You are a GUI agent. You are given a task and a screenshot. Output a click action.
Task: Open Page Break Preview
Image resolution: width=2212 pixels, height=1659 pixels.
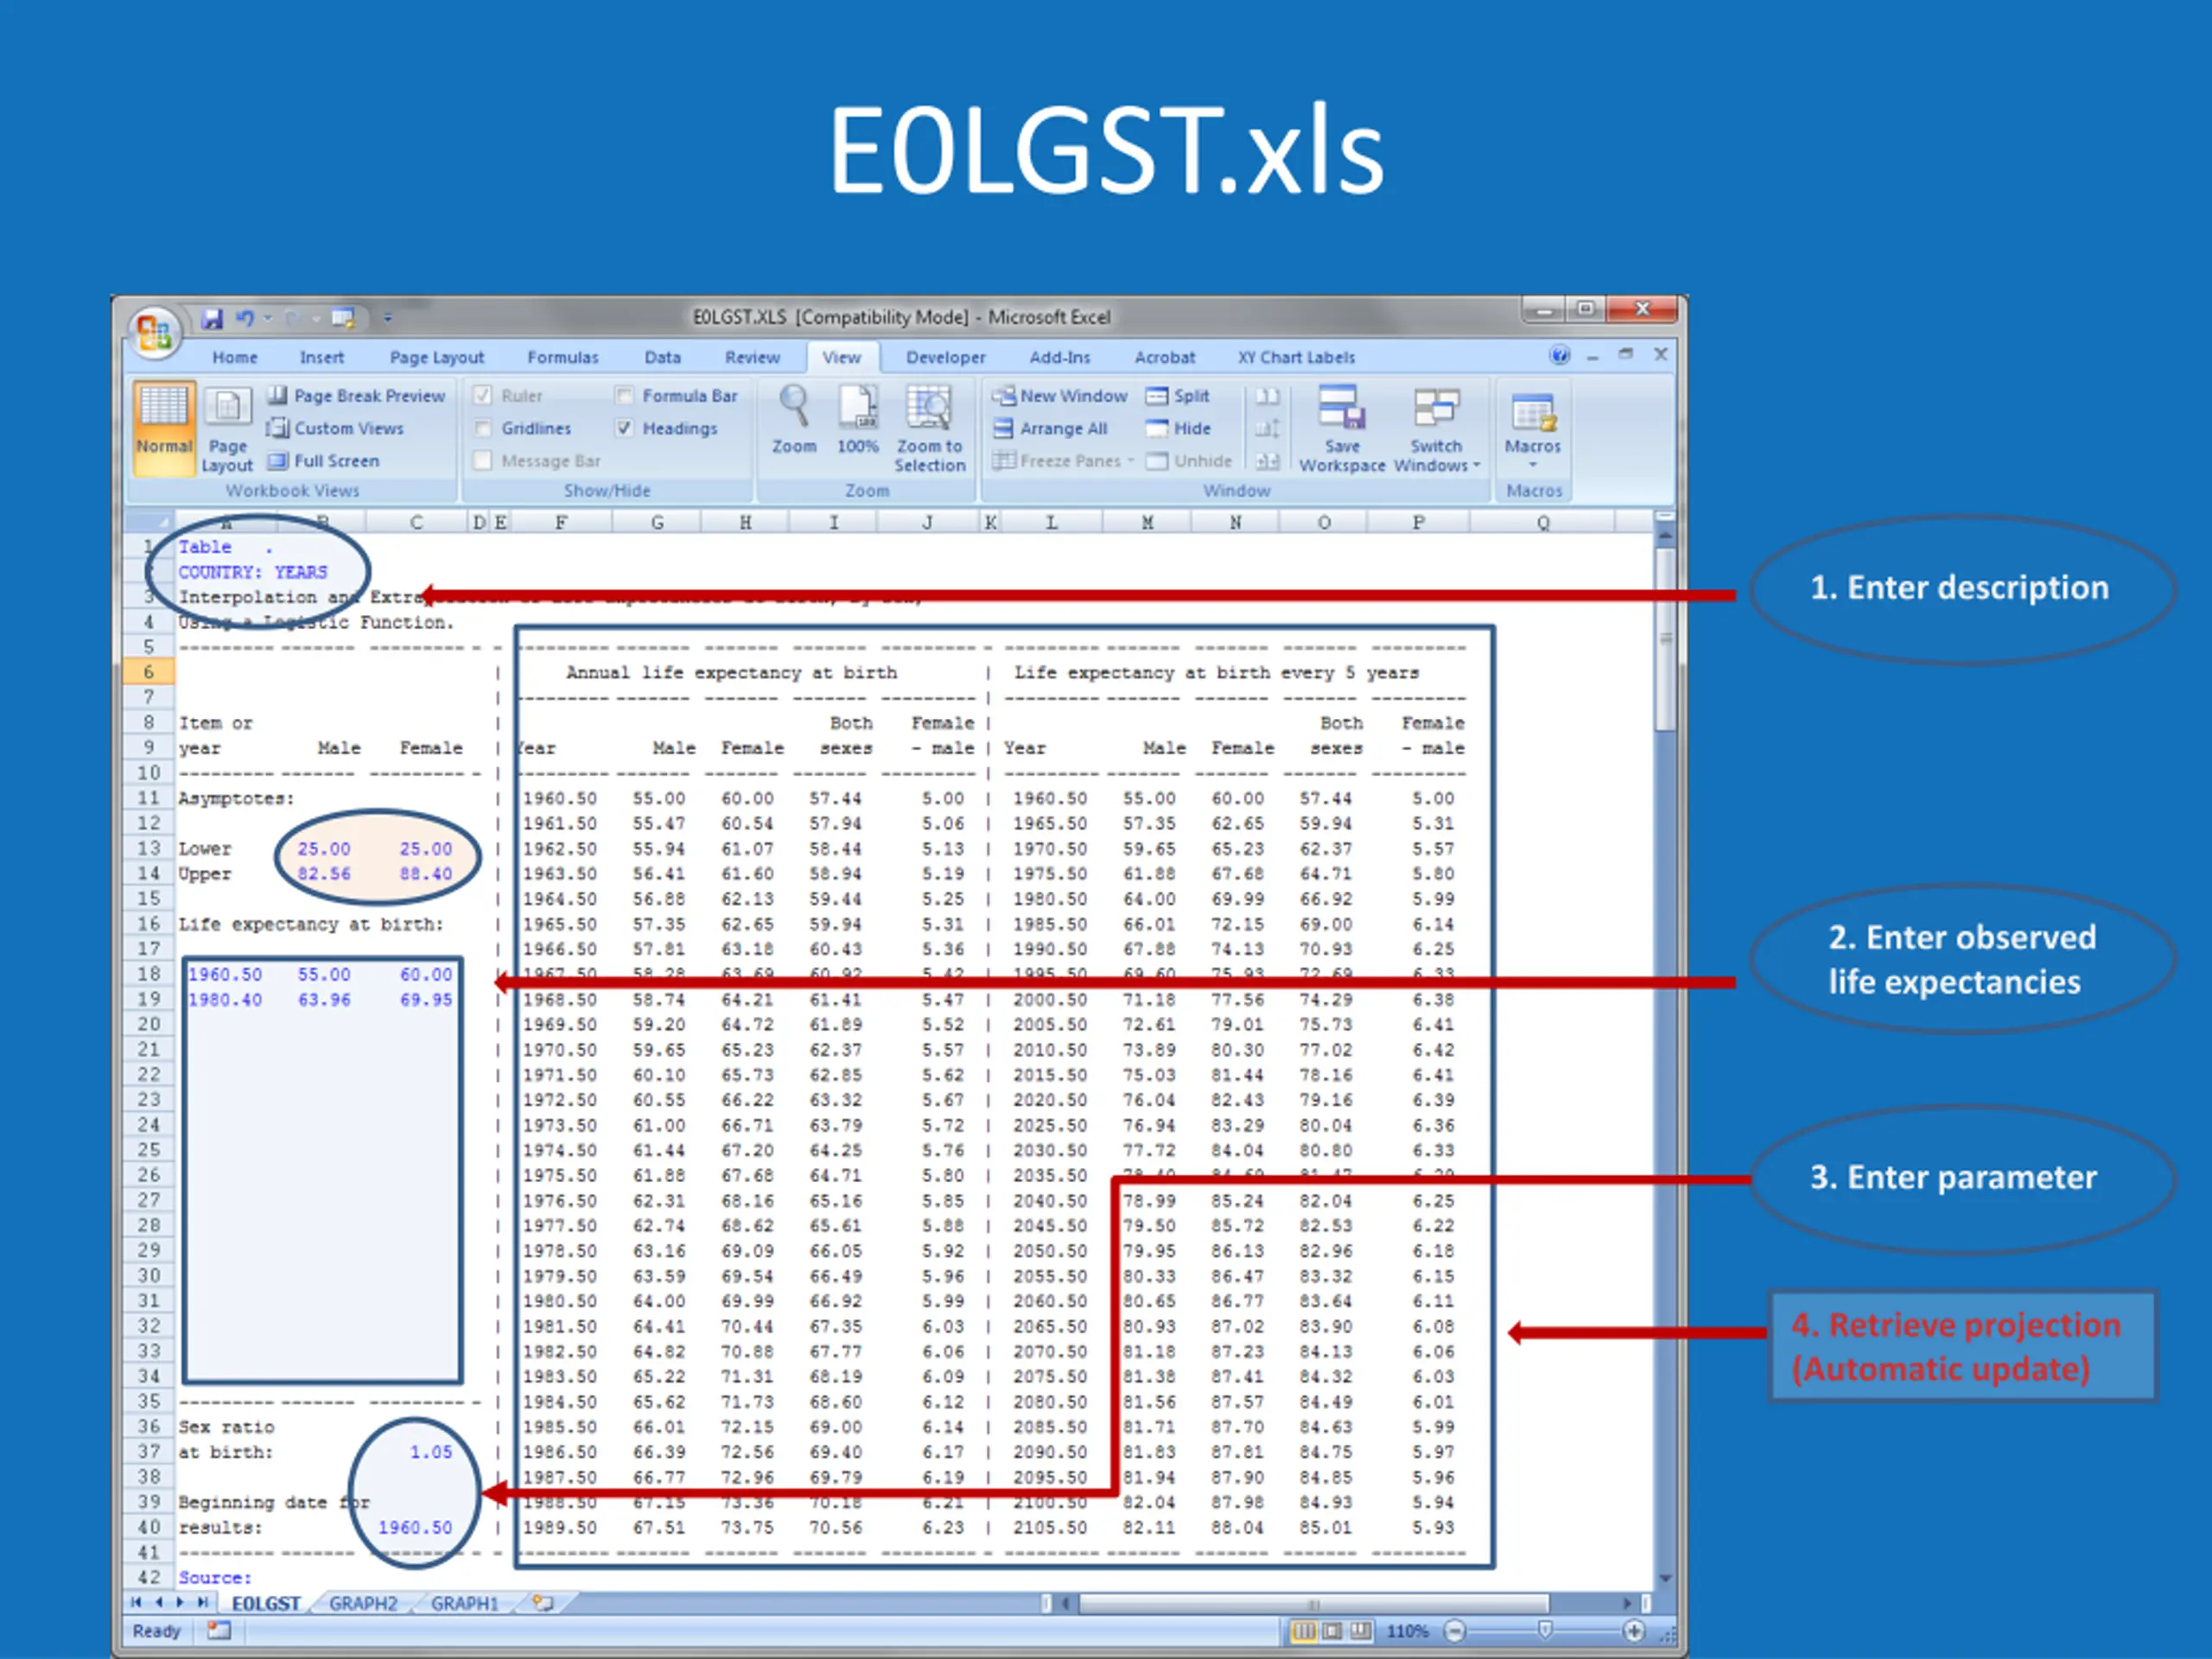[357, 396]
